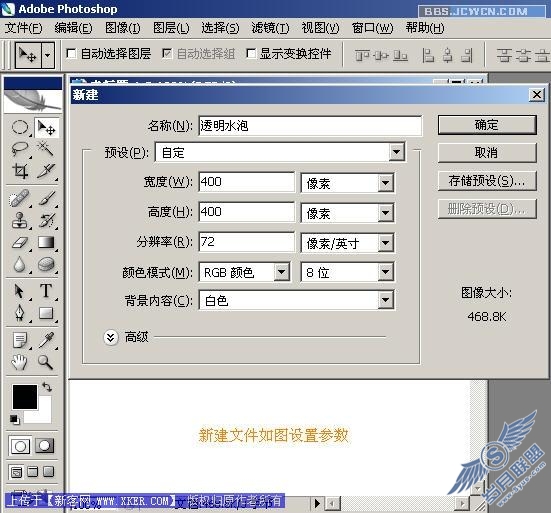Select the Healing Brush tool
The width and height of the screenshot is (551, 513).
pyautogui.click(x=20, y=199)
